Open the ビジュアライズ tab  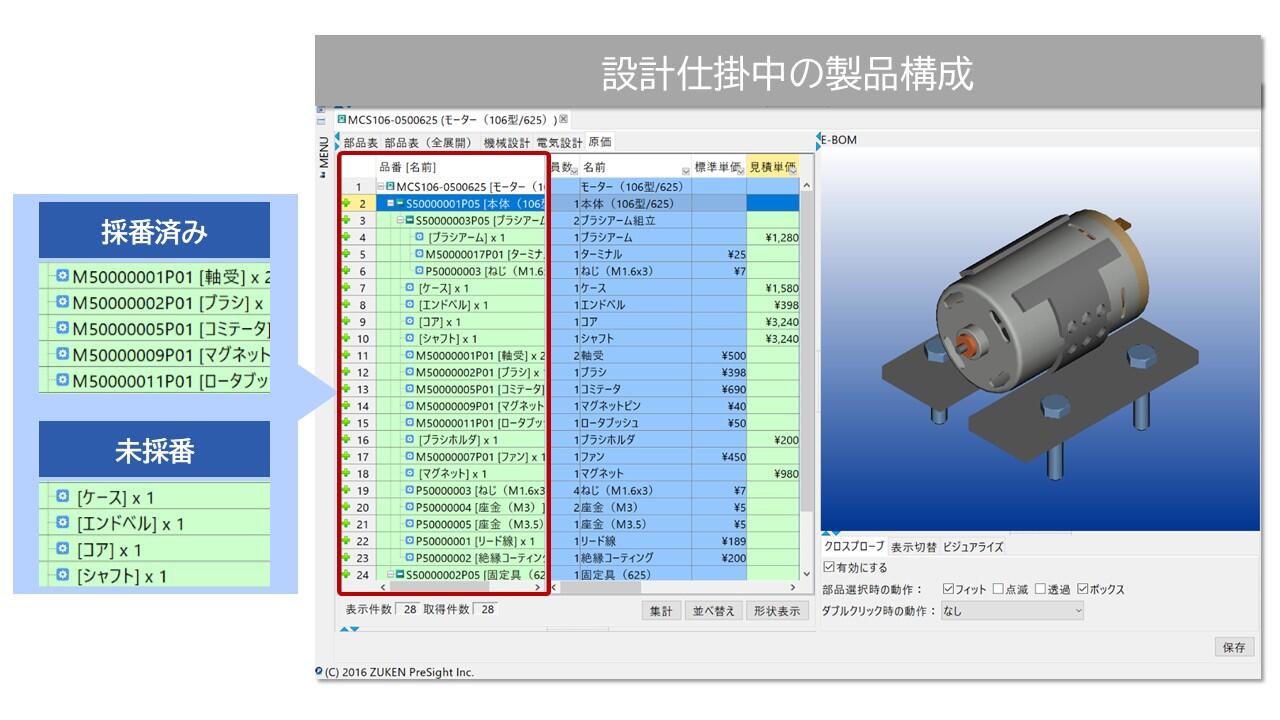tap(972, 547)
